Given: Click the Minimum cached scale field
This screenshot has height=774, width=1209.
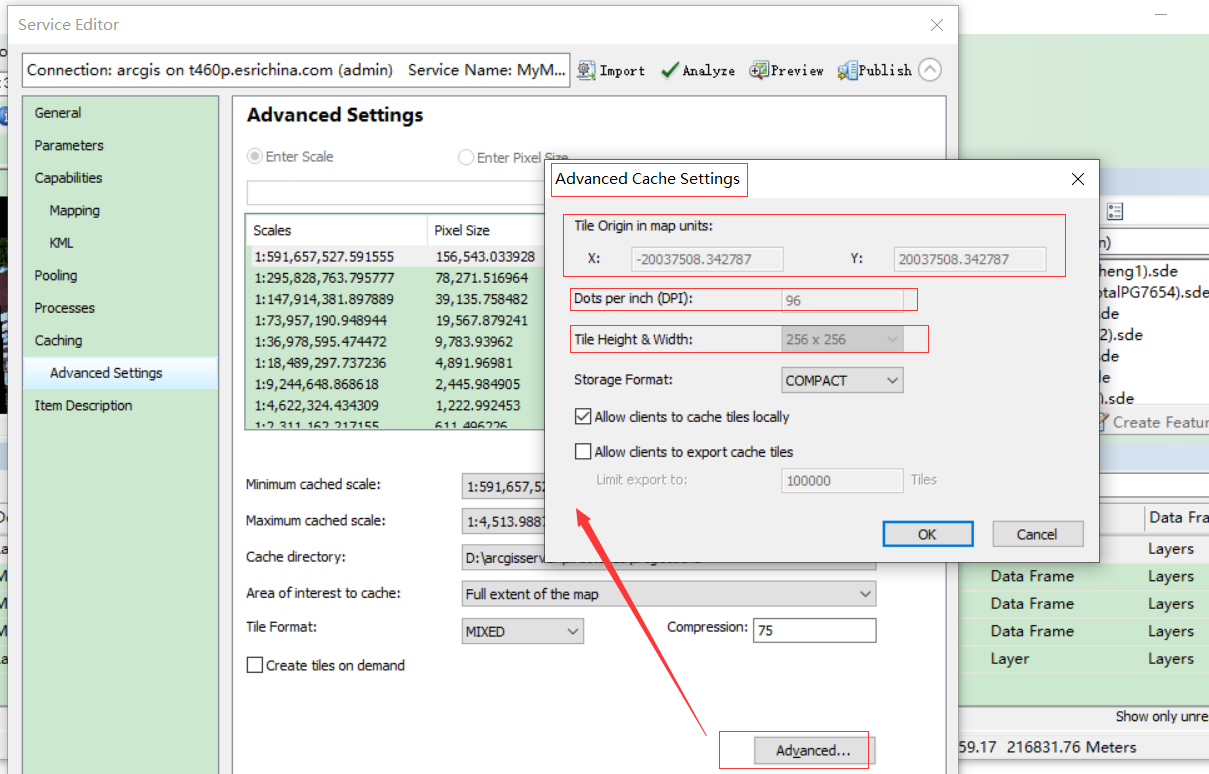Looking at the screenshot, I should click(504, 486).
